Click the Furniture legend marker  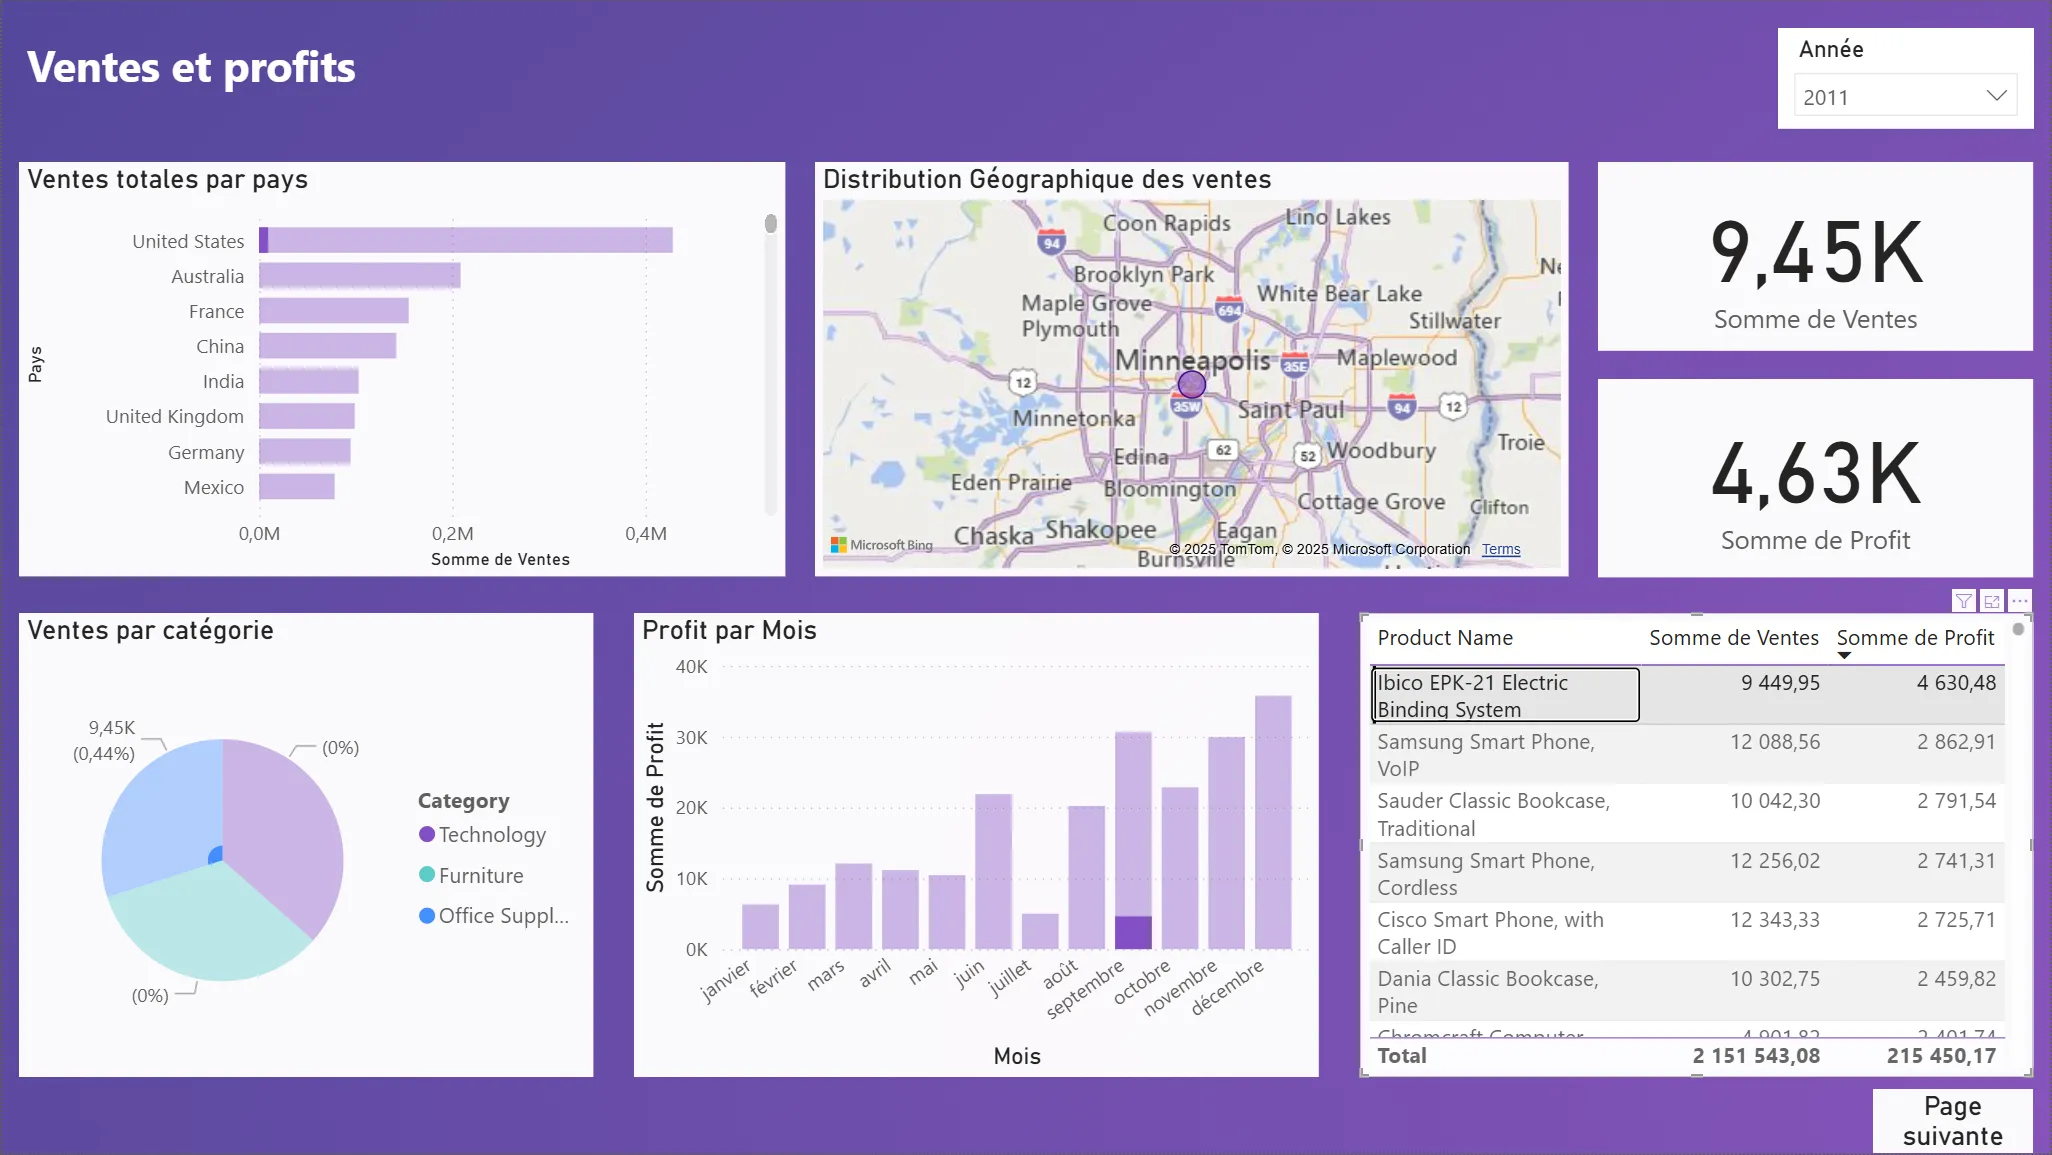click(x=427, y=875)
